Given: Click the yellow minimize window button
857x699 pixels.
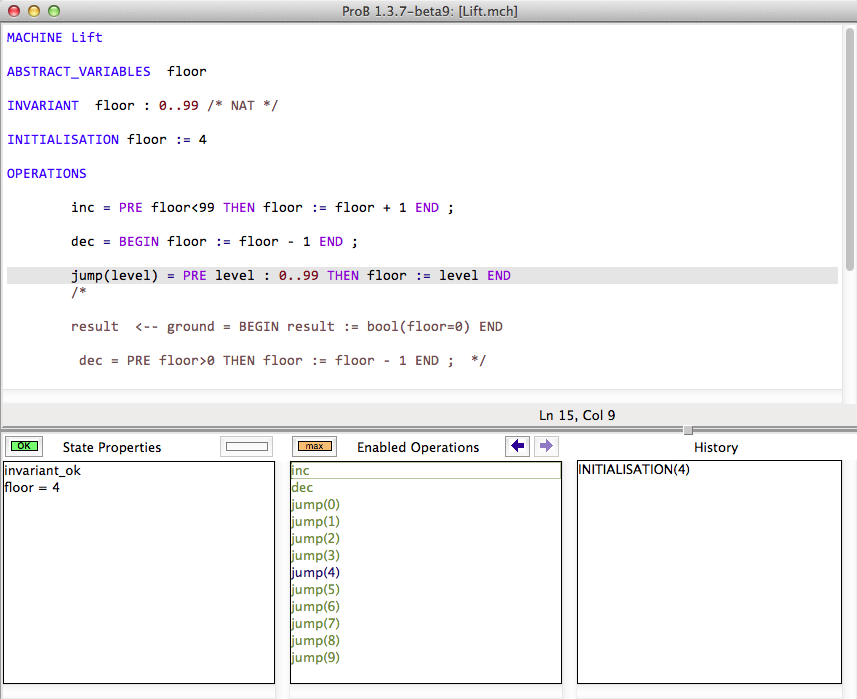Looking at the screenshot, I should [x=34, y=11].
